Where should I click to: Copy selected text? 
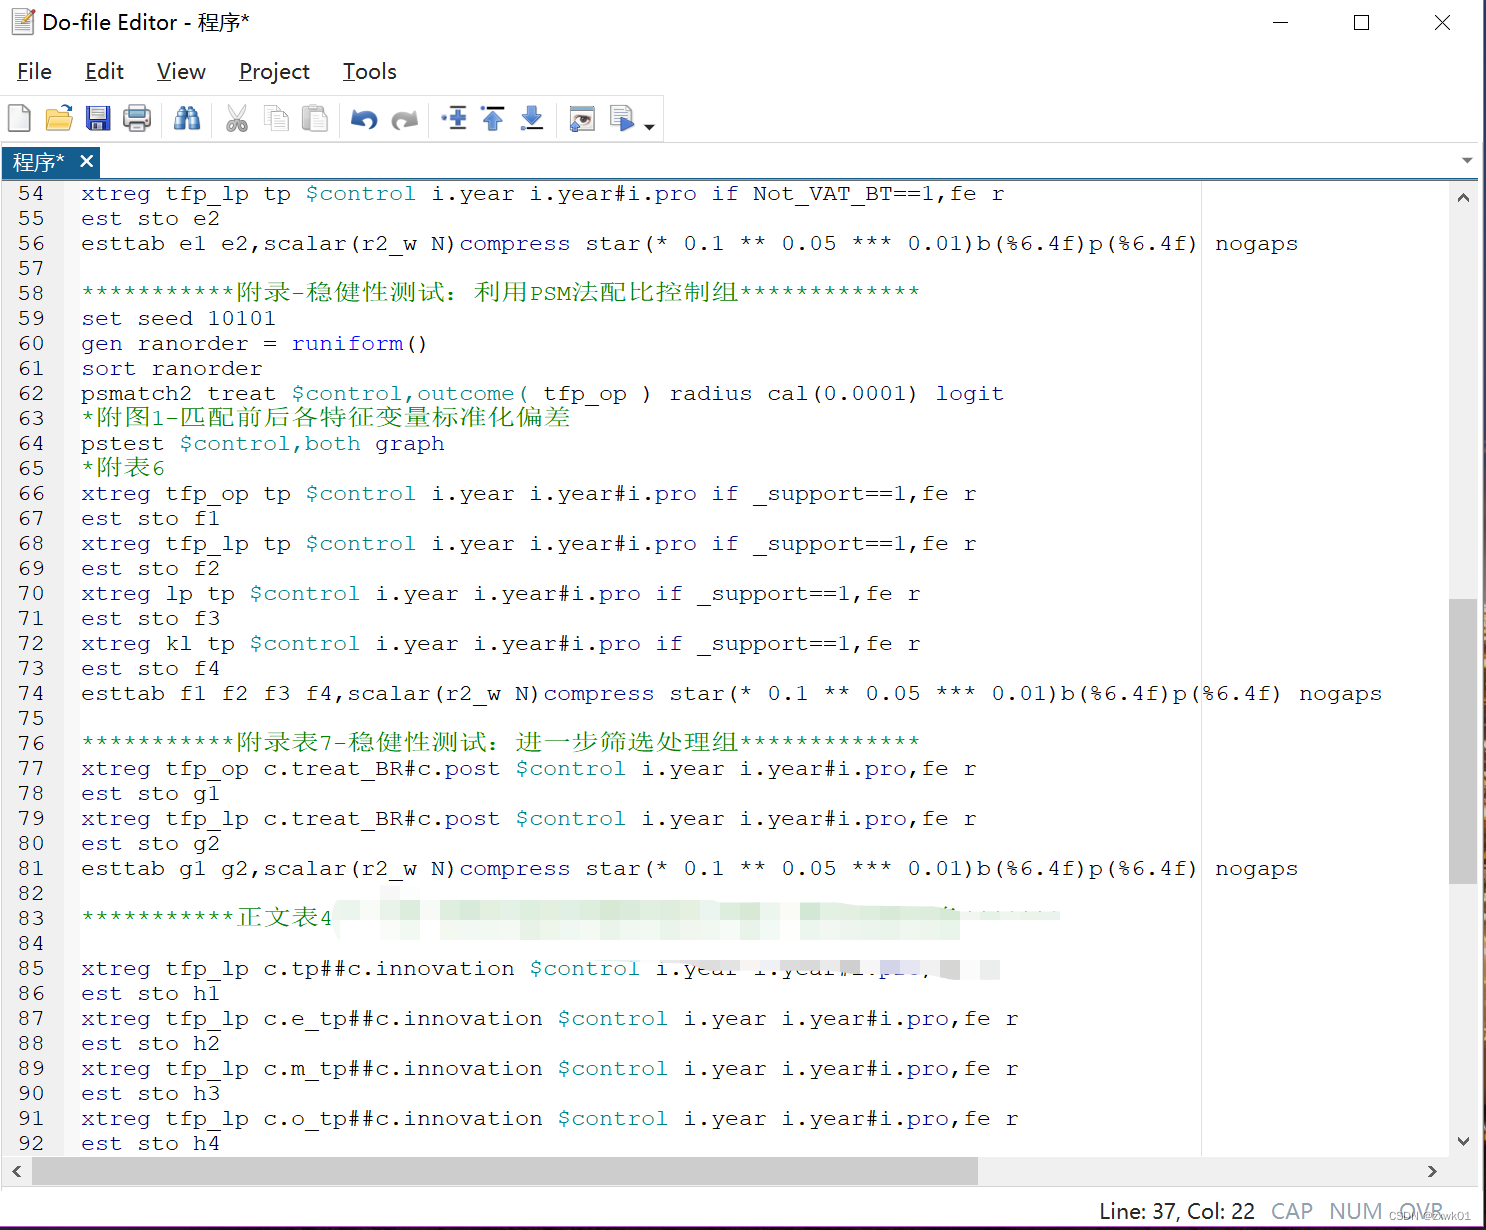click(x=276, y=119)
